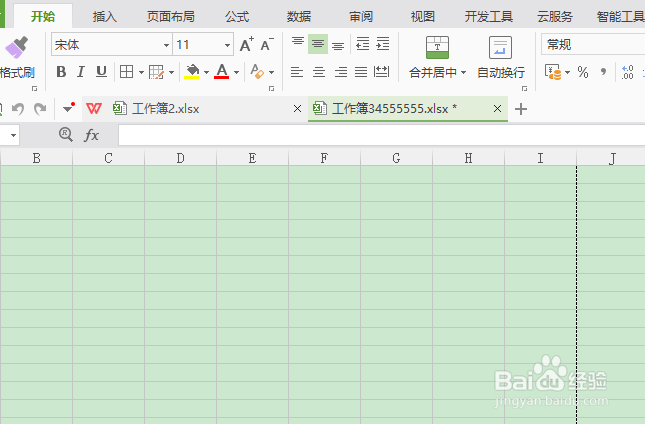The width and height of the screenshot is (645, 424).
Task: Apply thousands comma separator style
Action: [x=603, y=72]
